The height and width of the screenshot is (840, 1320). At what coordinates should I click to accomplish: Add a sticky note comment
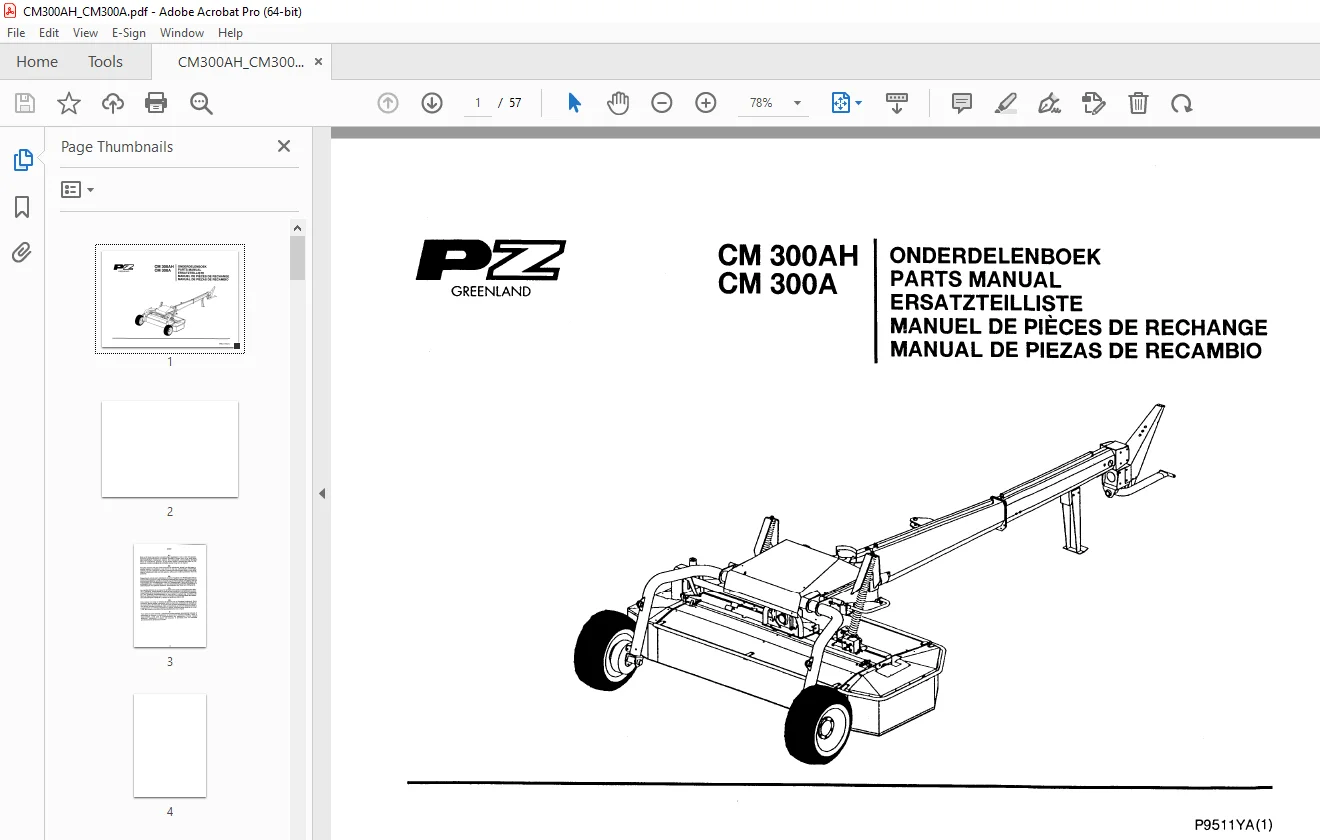click(x=962, y=103)
